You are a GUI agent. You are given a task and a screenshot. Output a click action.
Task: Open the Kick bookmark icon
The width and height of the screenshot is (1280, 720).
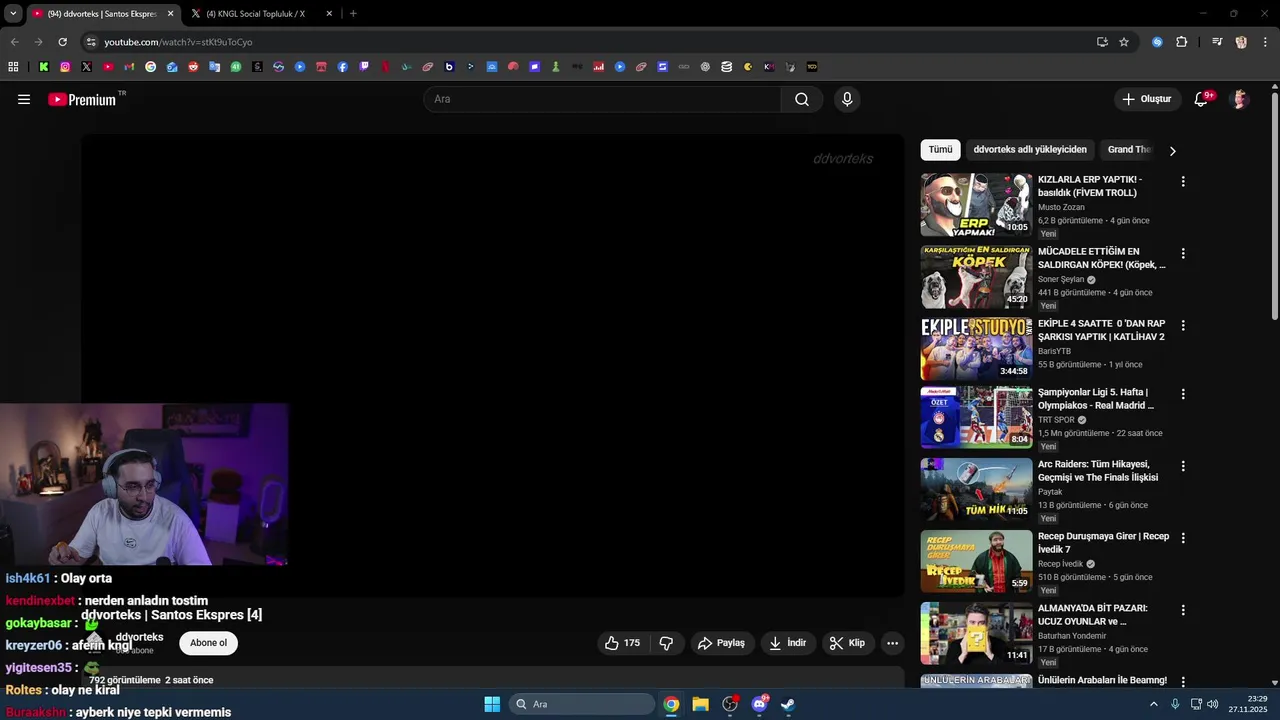(44, 67)
